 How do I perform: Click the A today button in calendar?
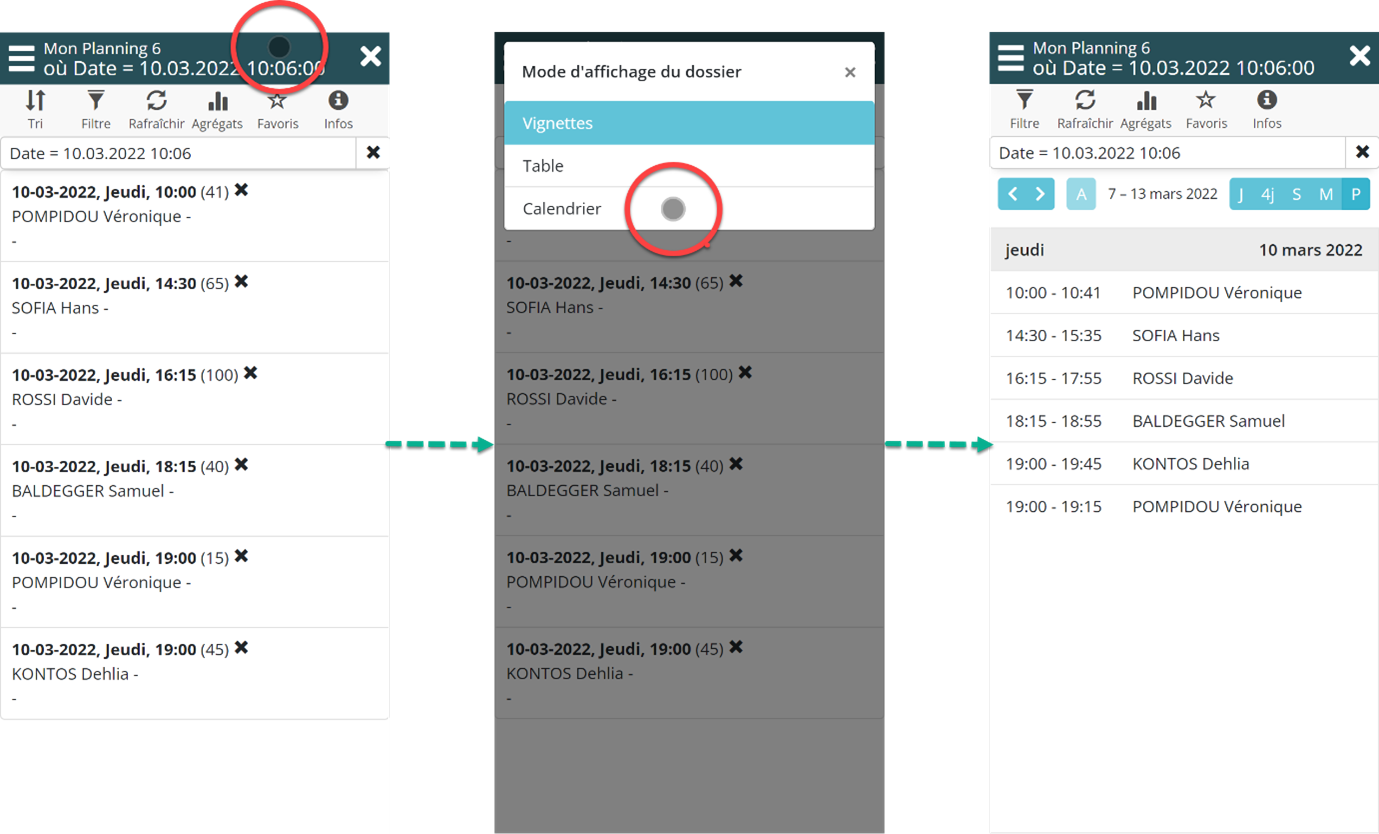[x=1081, y=194]
